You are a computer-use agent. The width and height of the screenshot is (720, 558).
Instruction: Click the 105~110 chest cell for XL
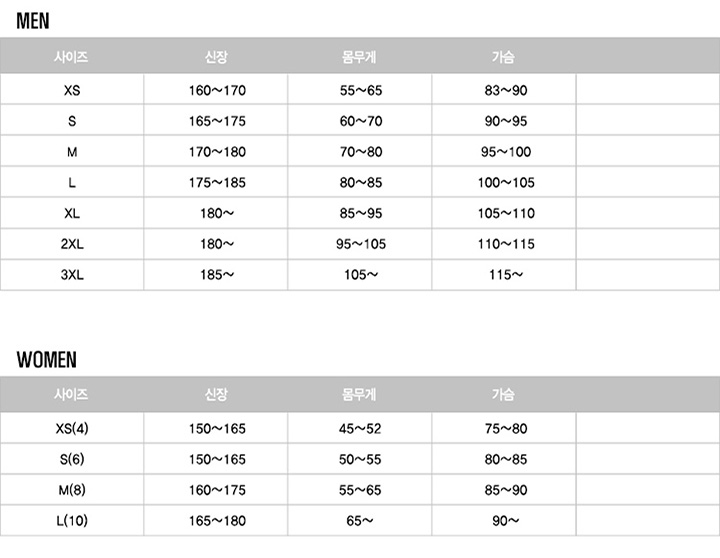tap(506, 213)
